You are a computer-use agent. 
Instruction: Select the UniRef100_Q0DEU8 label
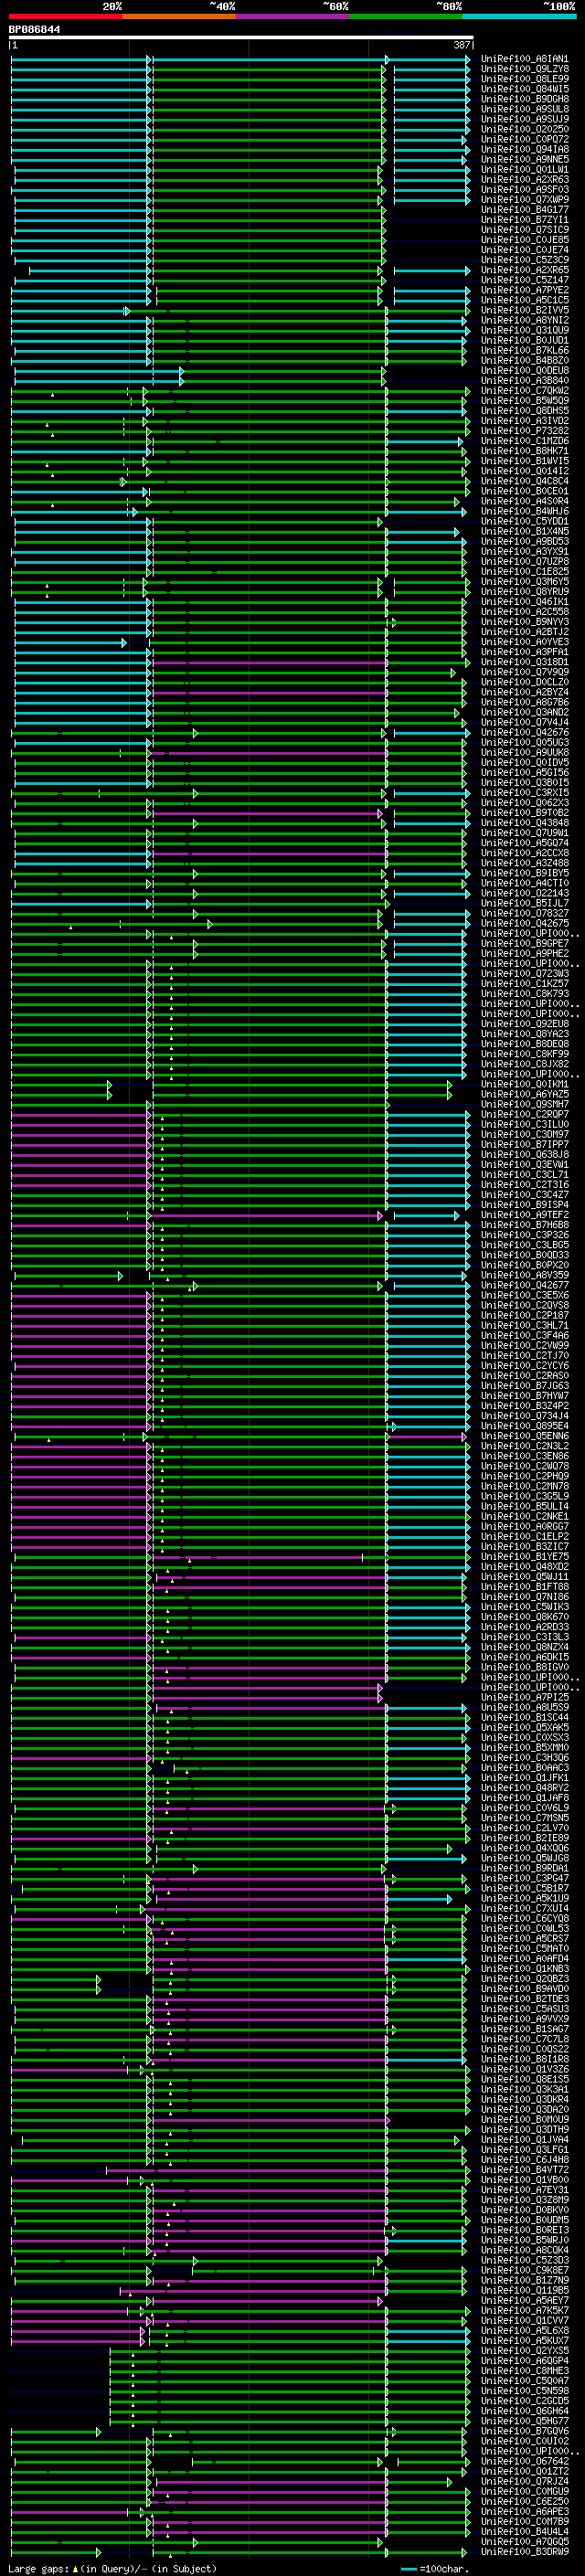coord(525,371)
